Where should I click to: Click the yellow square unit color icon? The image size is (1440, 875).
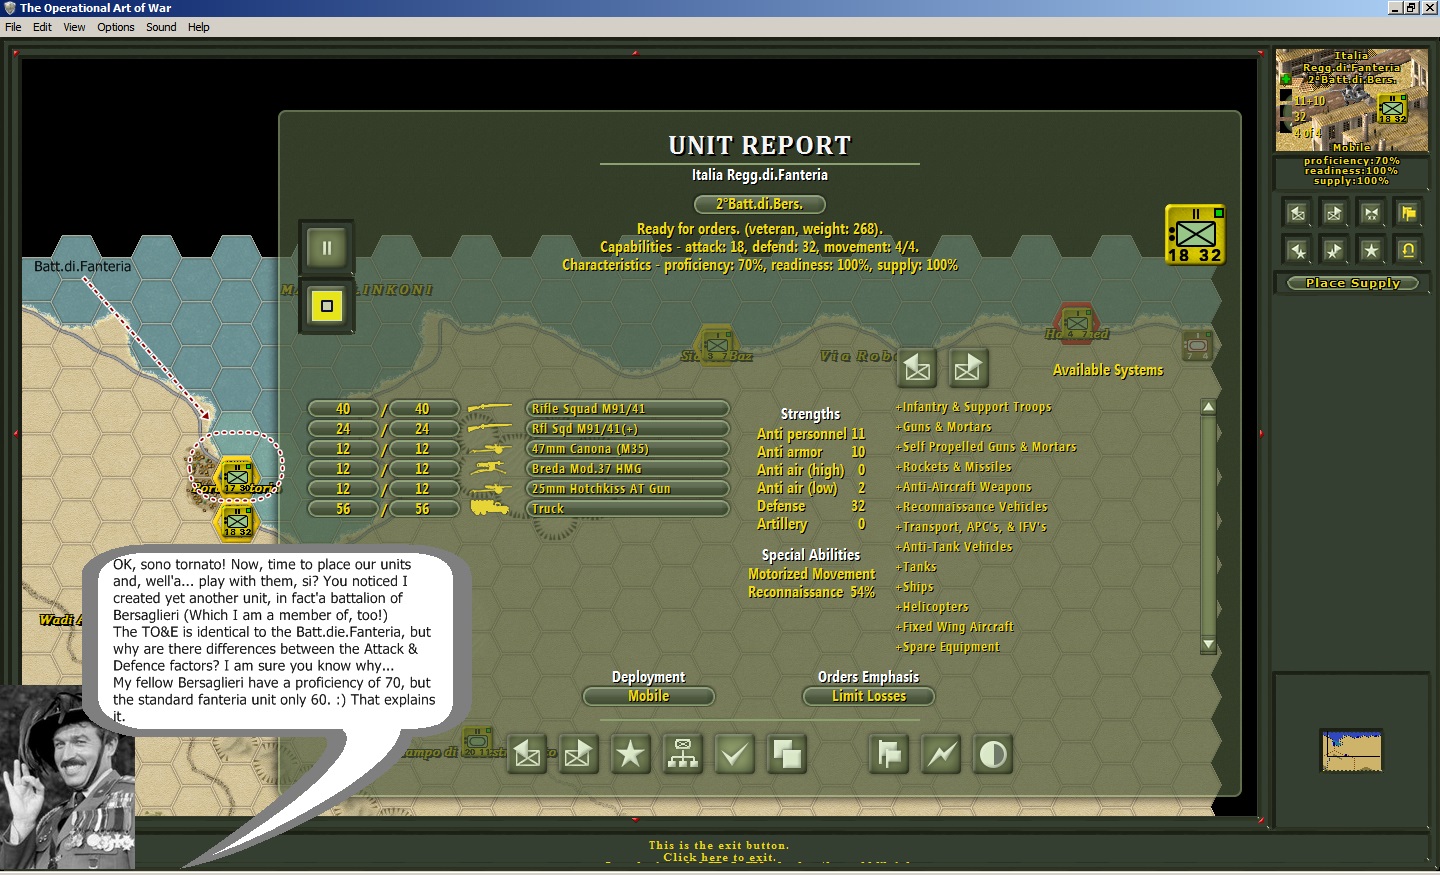coord(327,306)
